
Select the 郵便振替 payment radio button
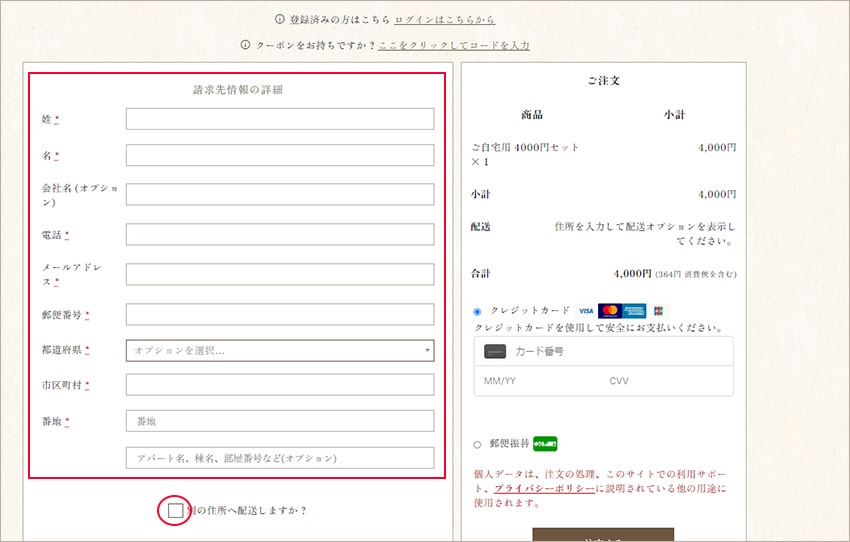(x=477, y=444)
